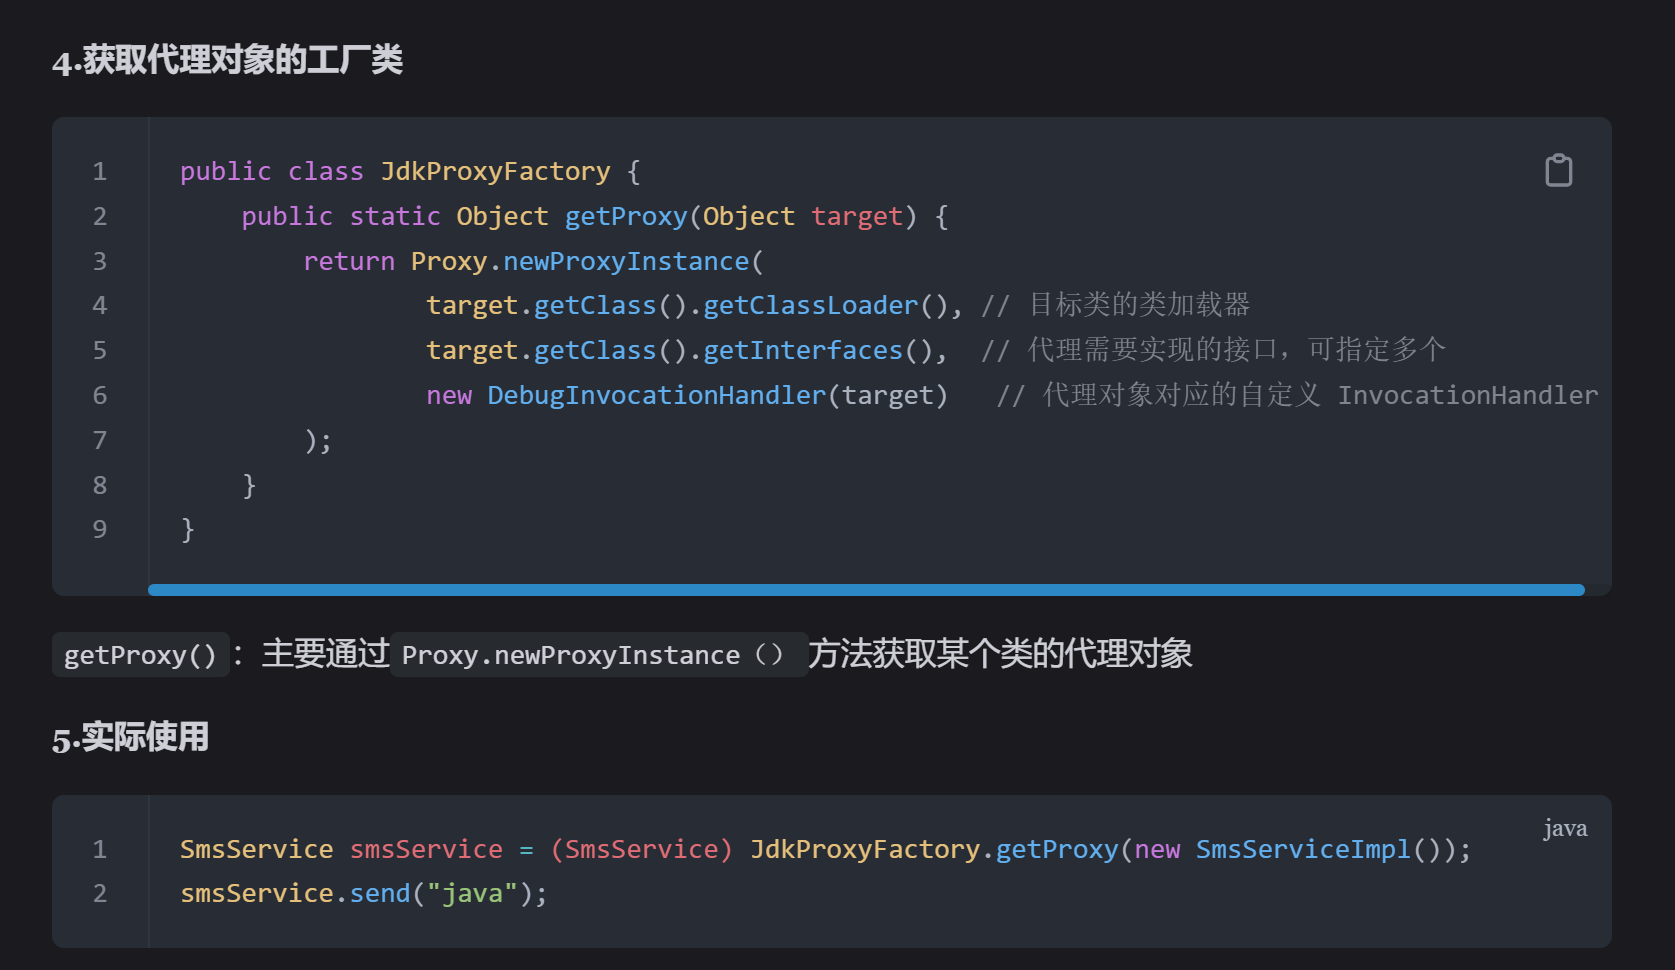Click the heading "4.获取代理对象的工厂类"
The height and width of the screenshot is (970, 1675).
tap(228, 60)
